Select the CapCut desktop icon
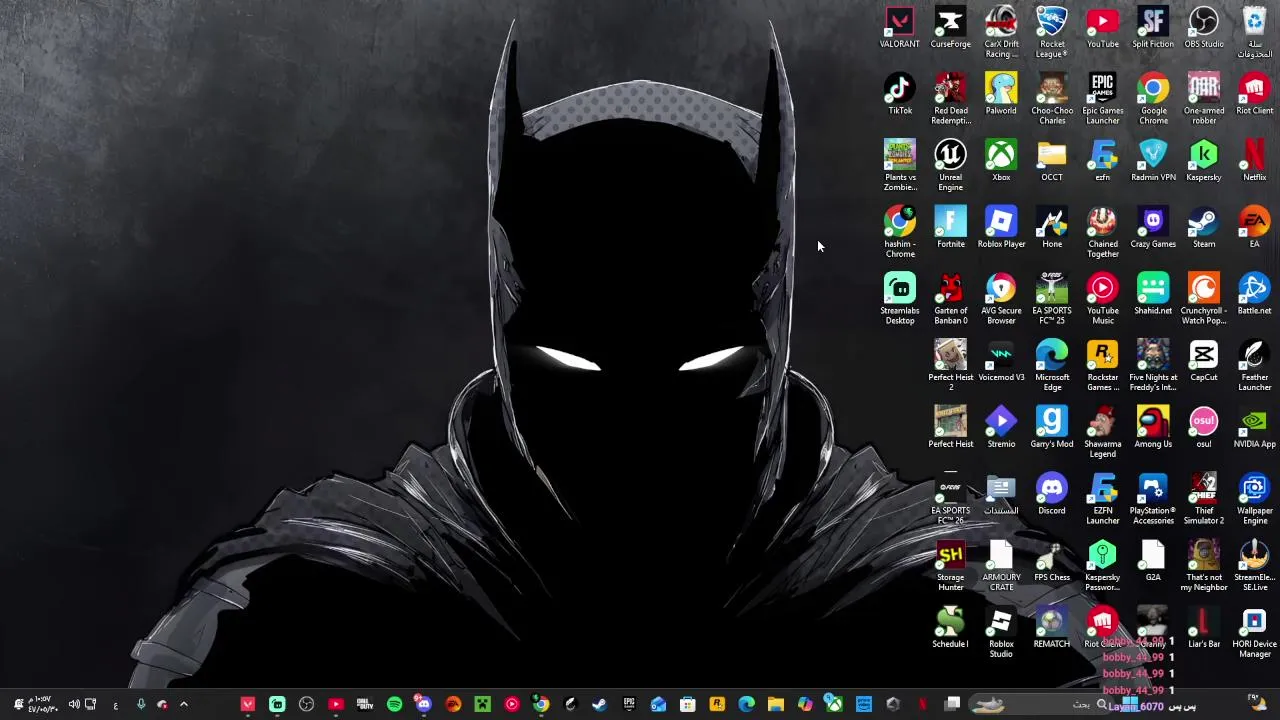Image resolution: width=1280 pixels, height=720 pixels. click(1204, 362)
